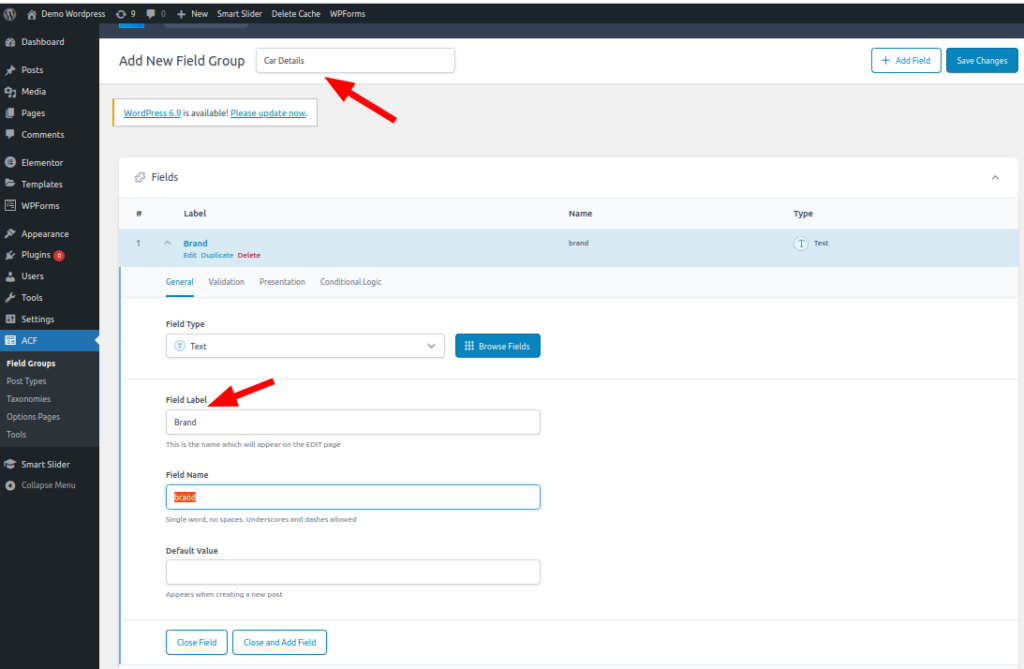This screenshot has height=669, width=1024.
Task: Open Smart Slider in sidebar menu
Action: 45,464
